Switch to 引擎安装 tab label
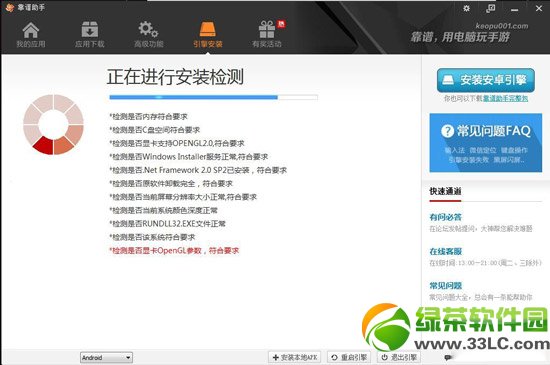This screenshot has height=365, width=550. [x=208, y=44]
